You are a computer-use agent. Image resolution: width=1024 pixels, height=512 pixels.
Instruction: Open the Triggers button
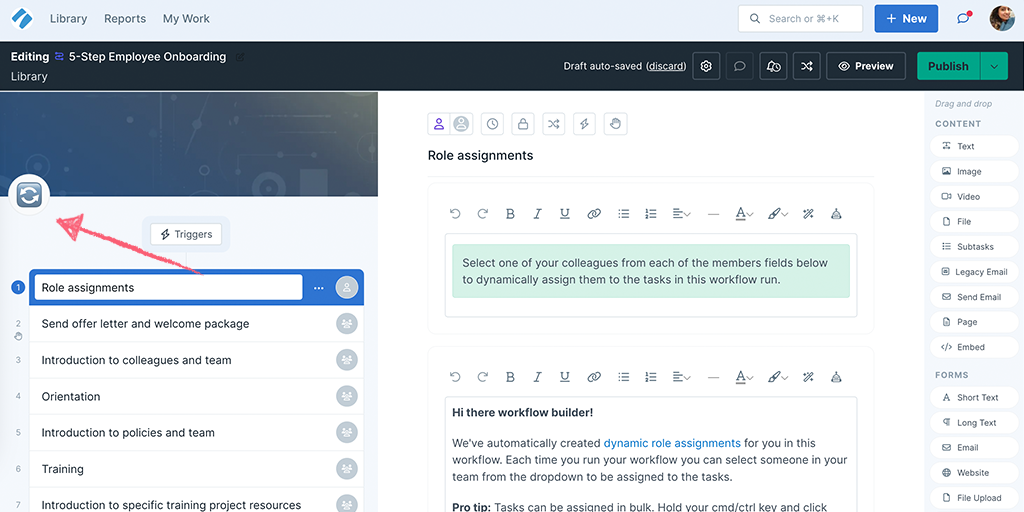[186, 234]
